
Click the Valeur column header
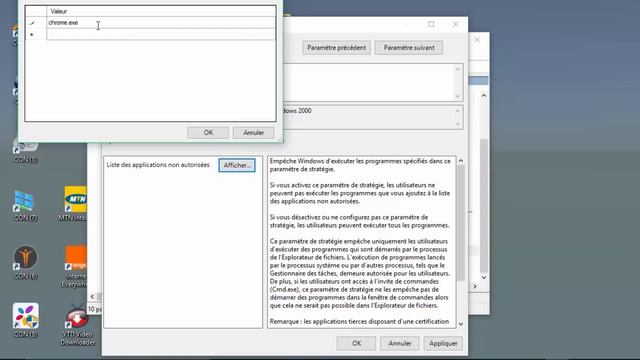[x=161, y=11]
